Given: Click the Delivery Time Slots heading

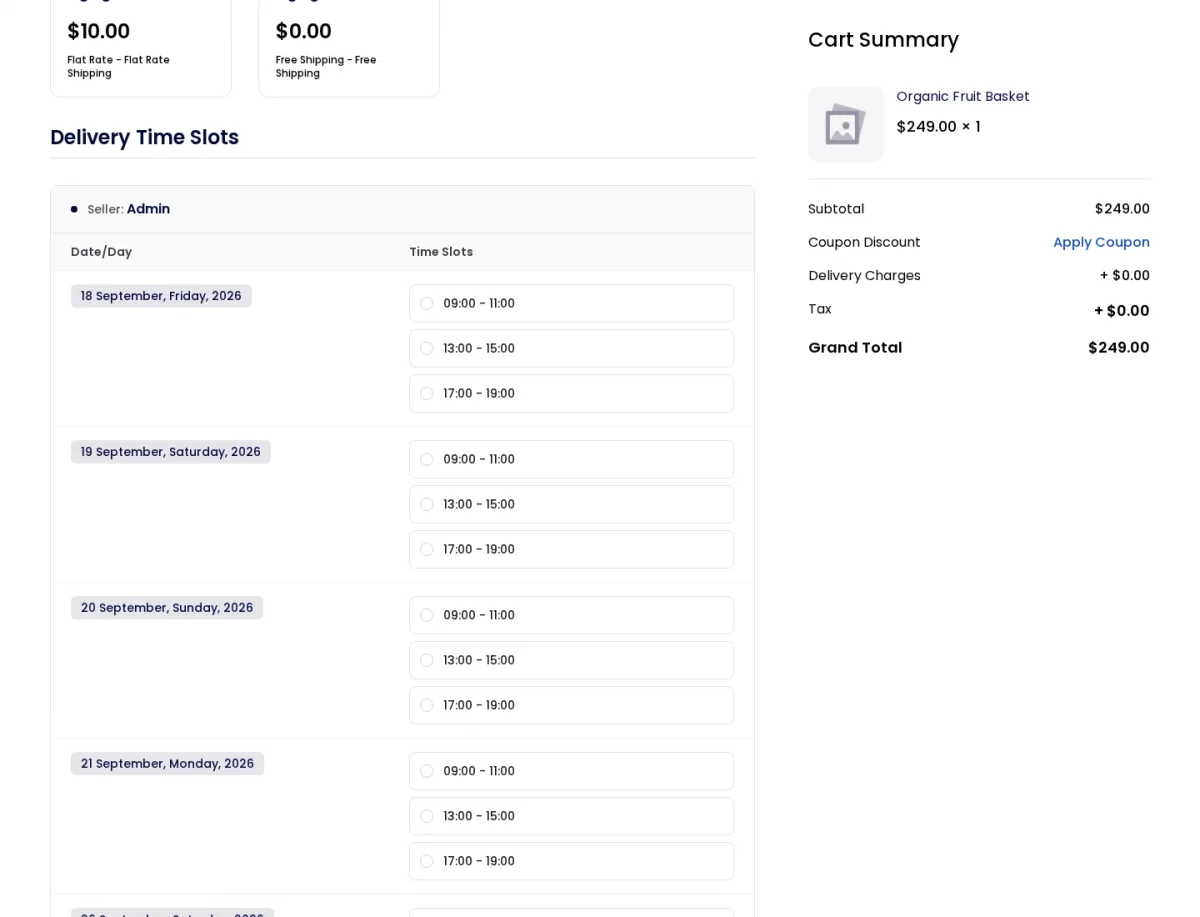Looking at the screenshot, I should pyautogui.click(x=145, y=137).
